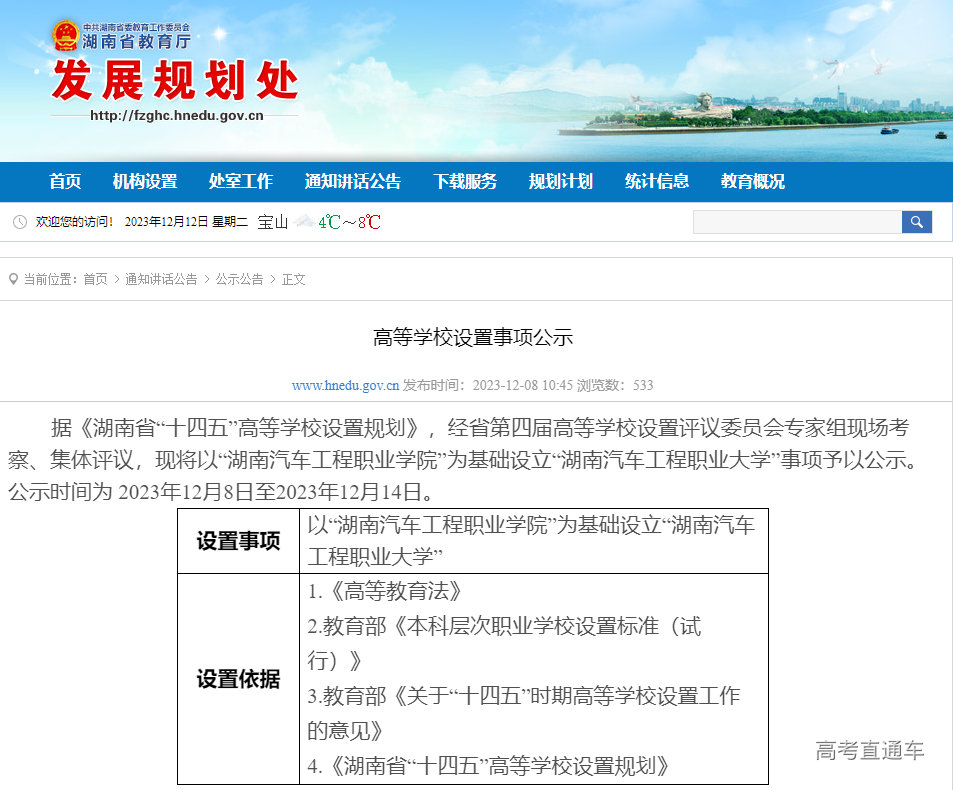
Task: Click inside the search input box
Action: coord(795,221)
